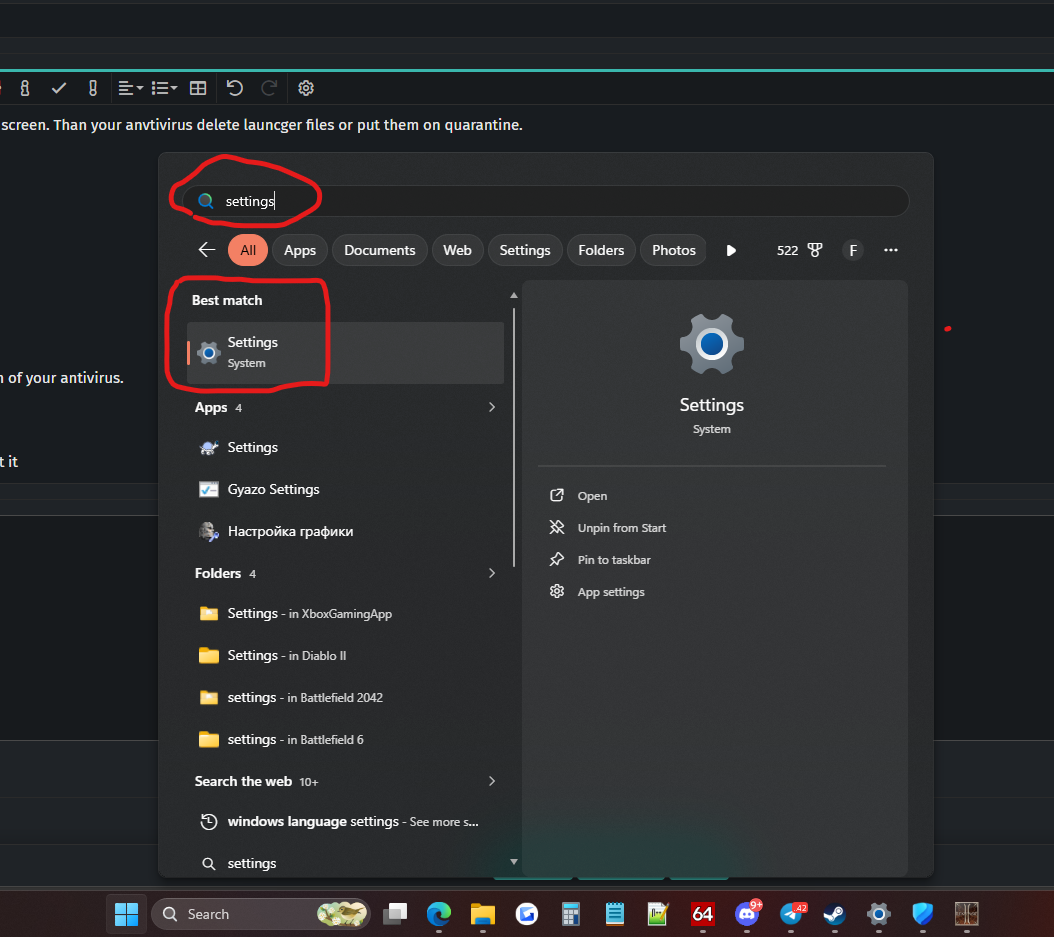This screenshot has height=937, width=1054.
Task: Click the checkmark icon in editor toolbar
Action: 59,88
